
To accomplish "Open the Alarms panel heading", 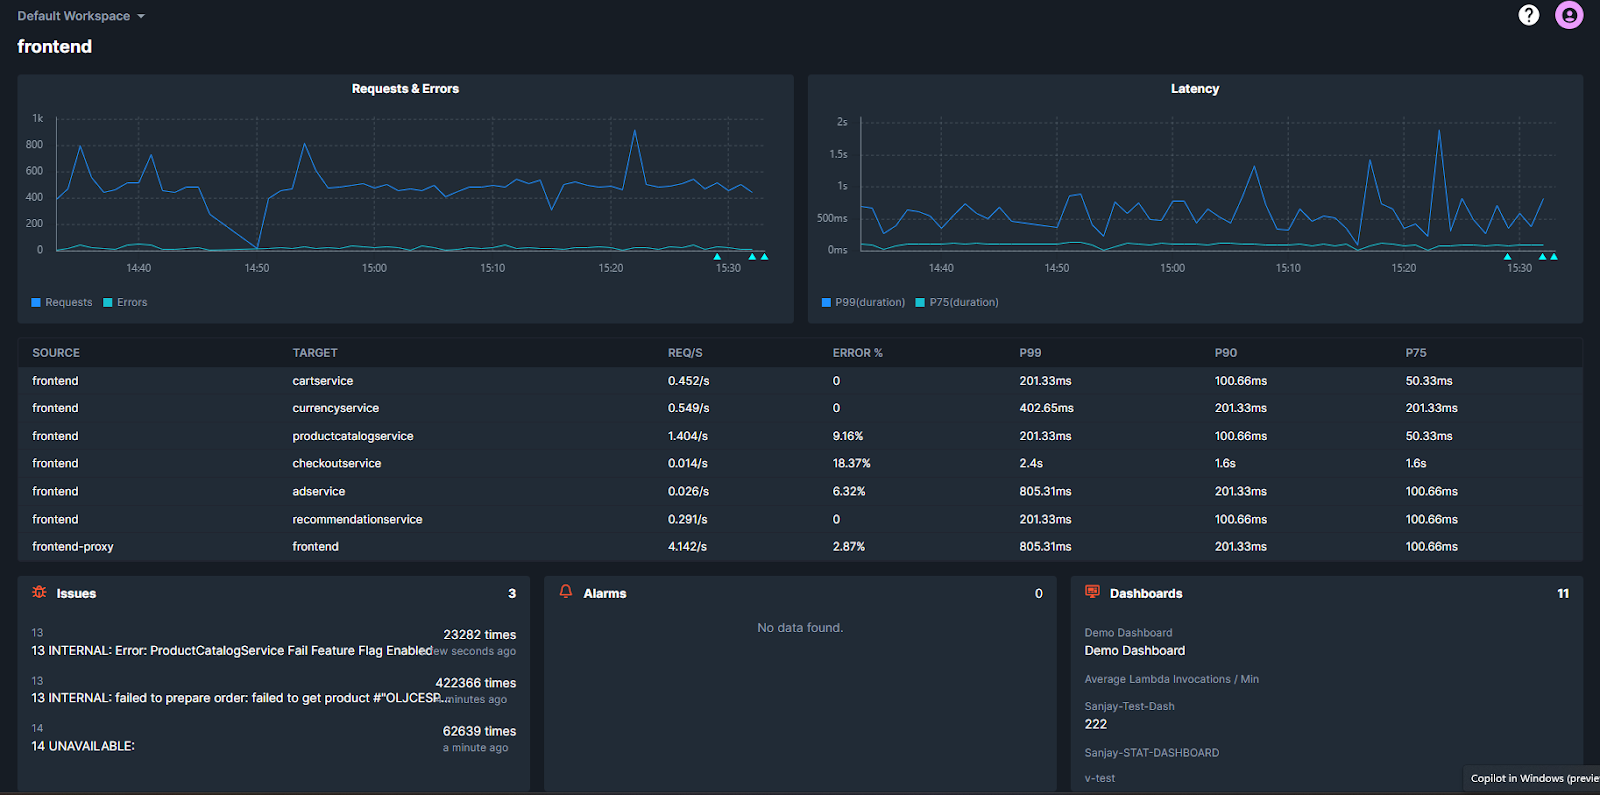I will (605, 593).
